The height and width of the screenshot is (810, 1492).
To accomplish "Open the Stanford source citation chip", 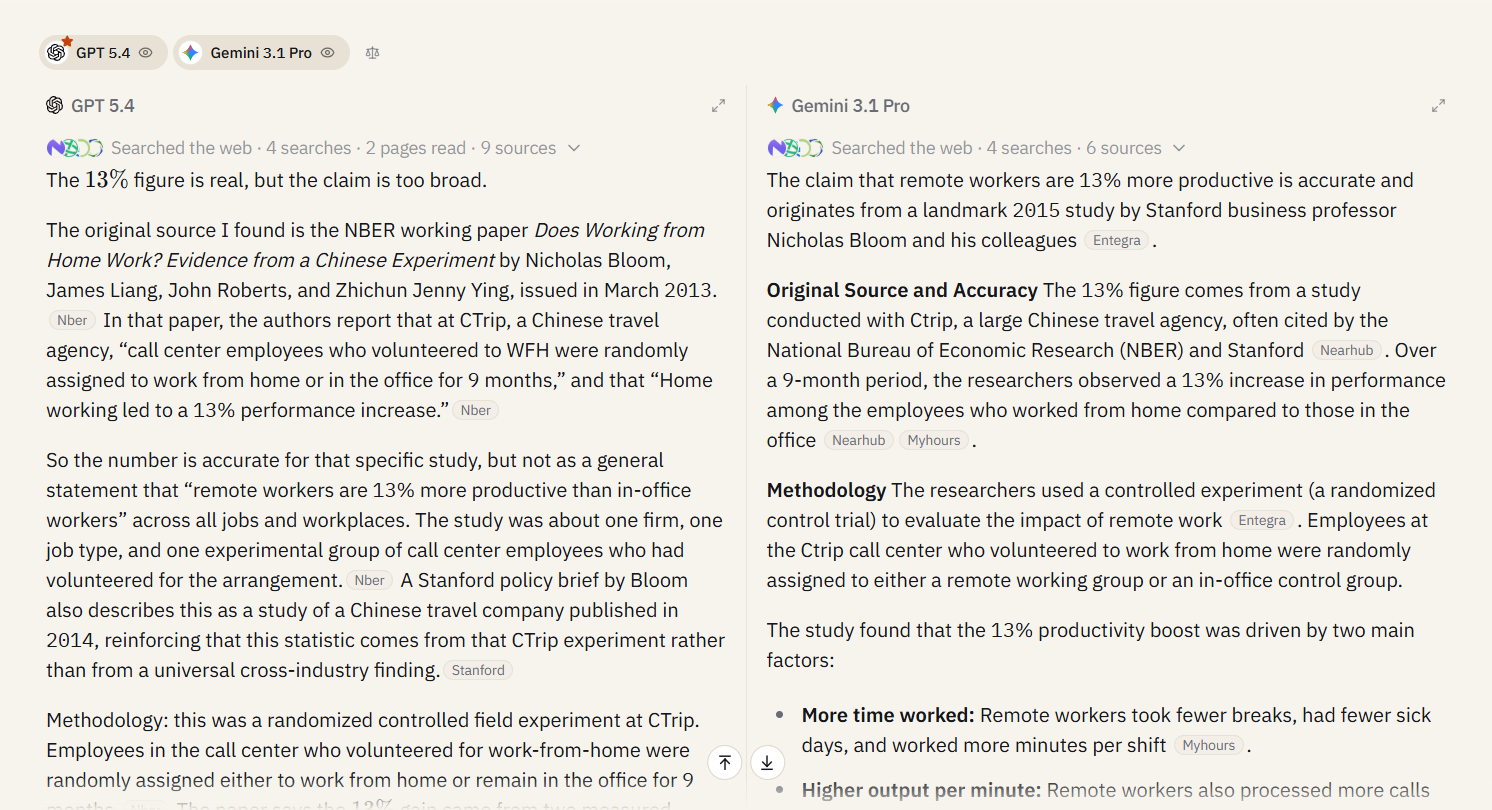I will tap(478, 671).
